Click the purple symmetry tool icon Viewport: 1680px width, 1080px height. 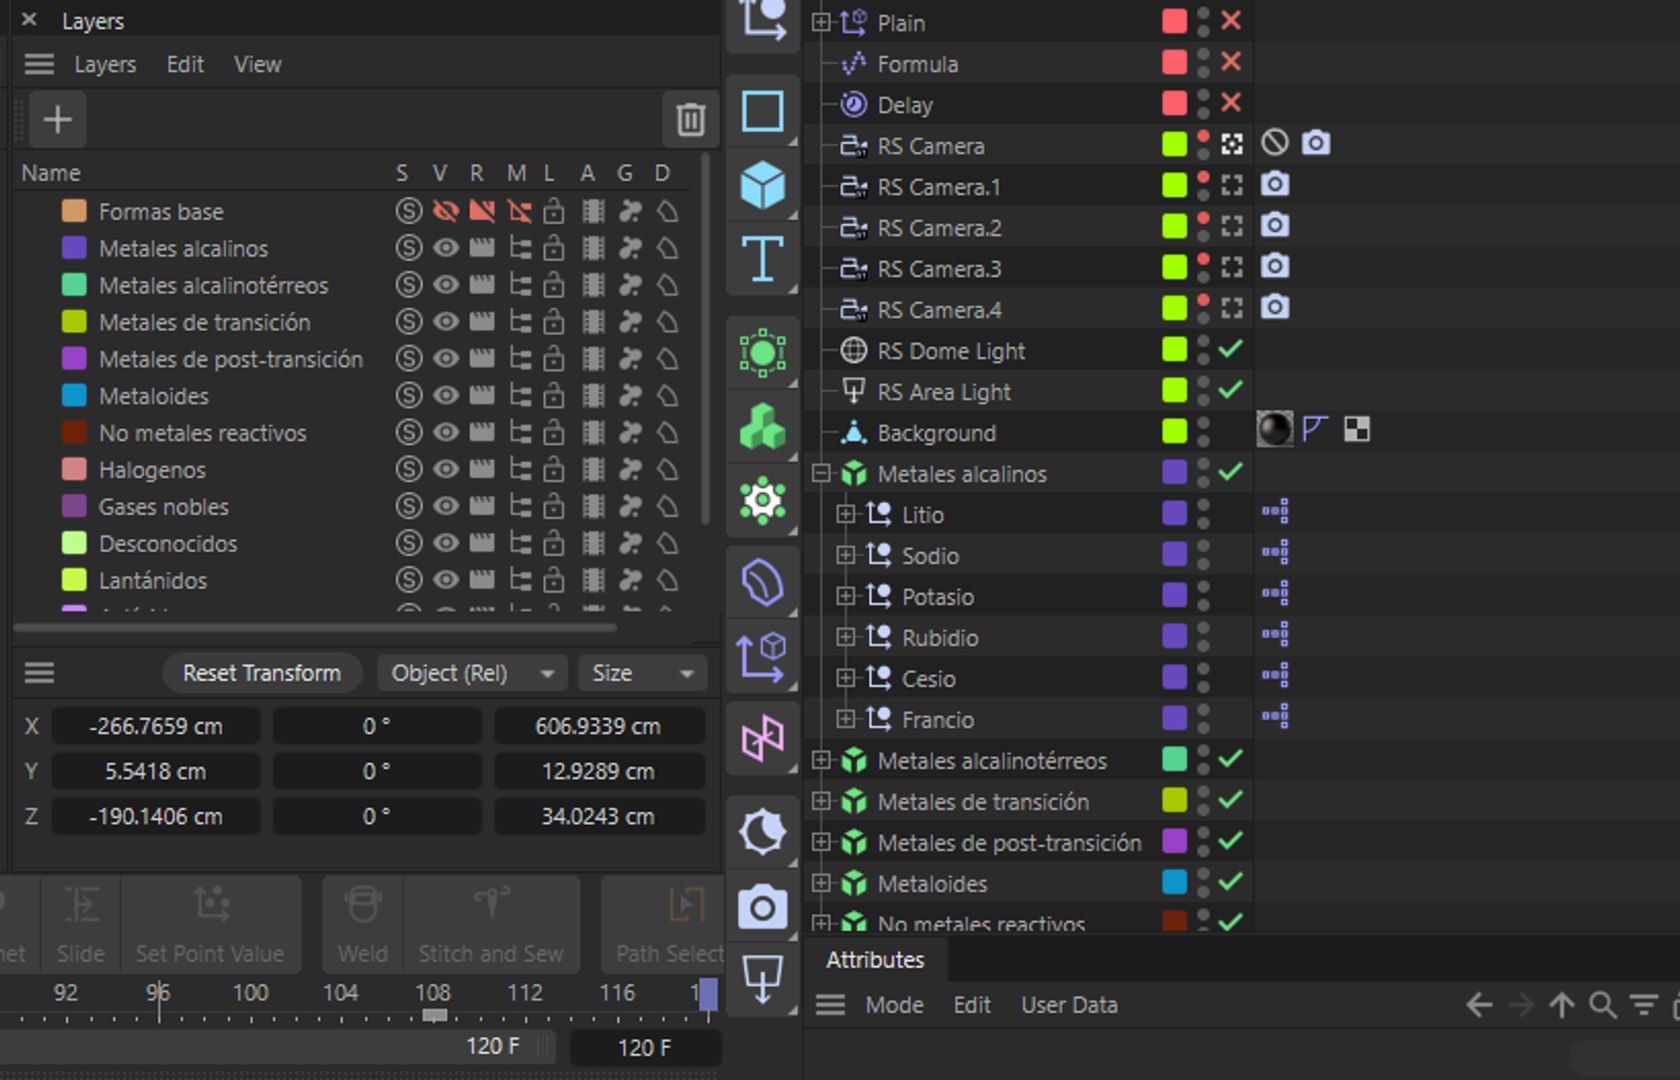(x=762, y=739)
